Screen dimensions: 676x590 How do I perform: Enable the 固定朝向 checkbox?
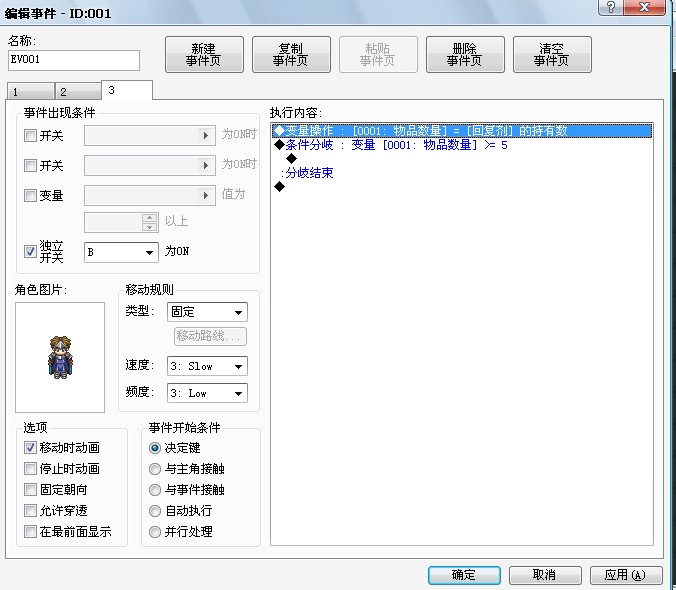30,490
